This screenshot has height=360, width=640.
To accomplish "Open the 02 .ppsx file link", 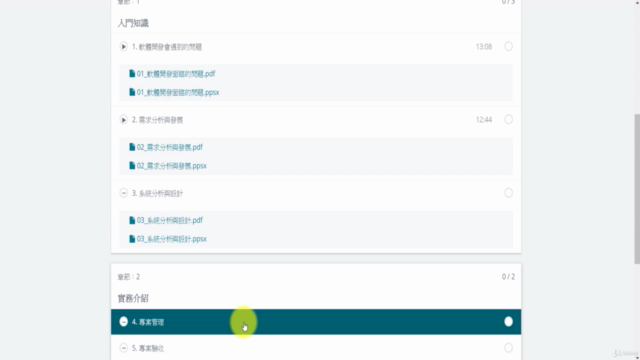I will click(171, 166).
